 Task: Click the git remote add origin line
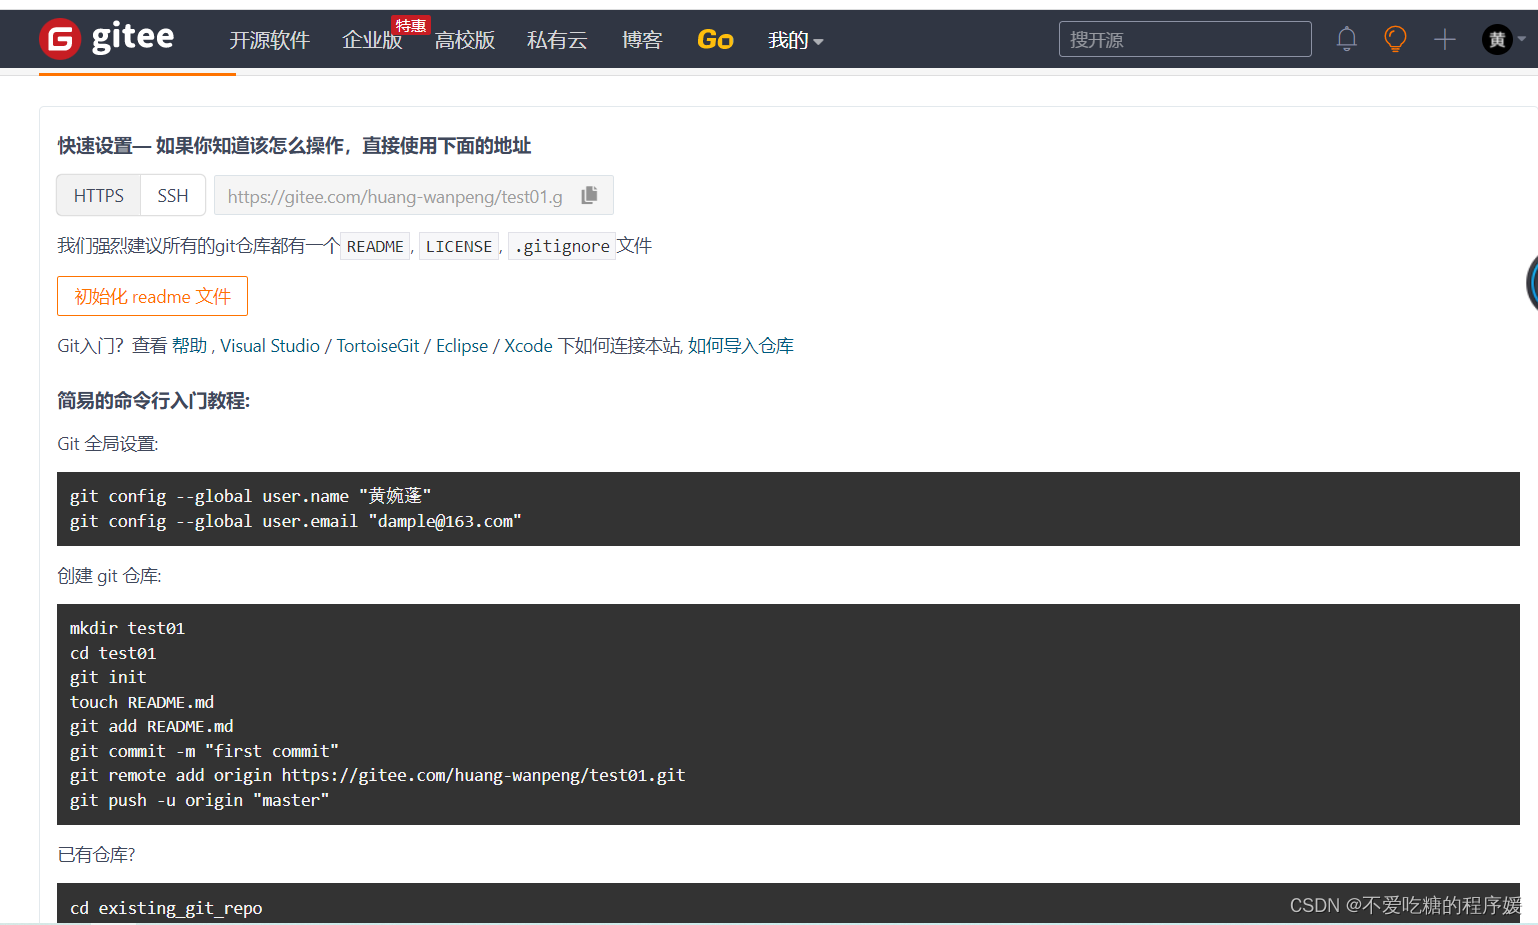[x=378, y=775]
